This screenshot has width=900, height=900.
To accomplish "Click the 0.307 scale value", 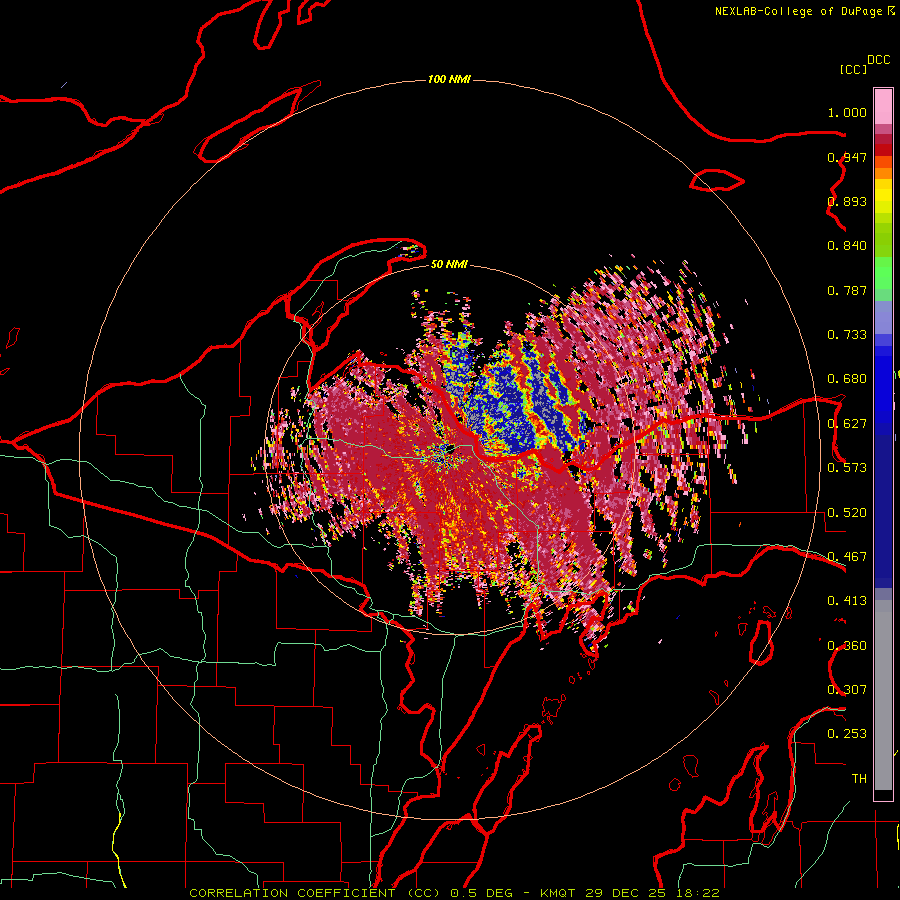I will tap(847, 690).
